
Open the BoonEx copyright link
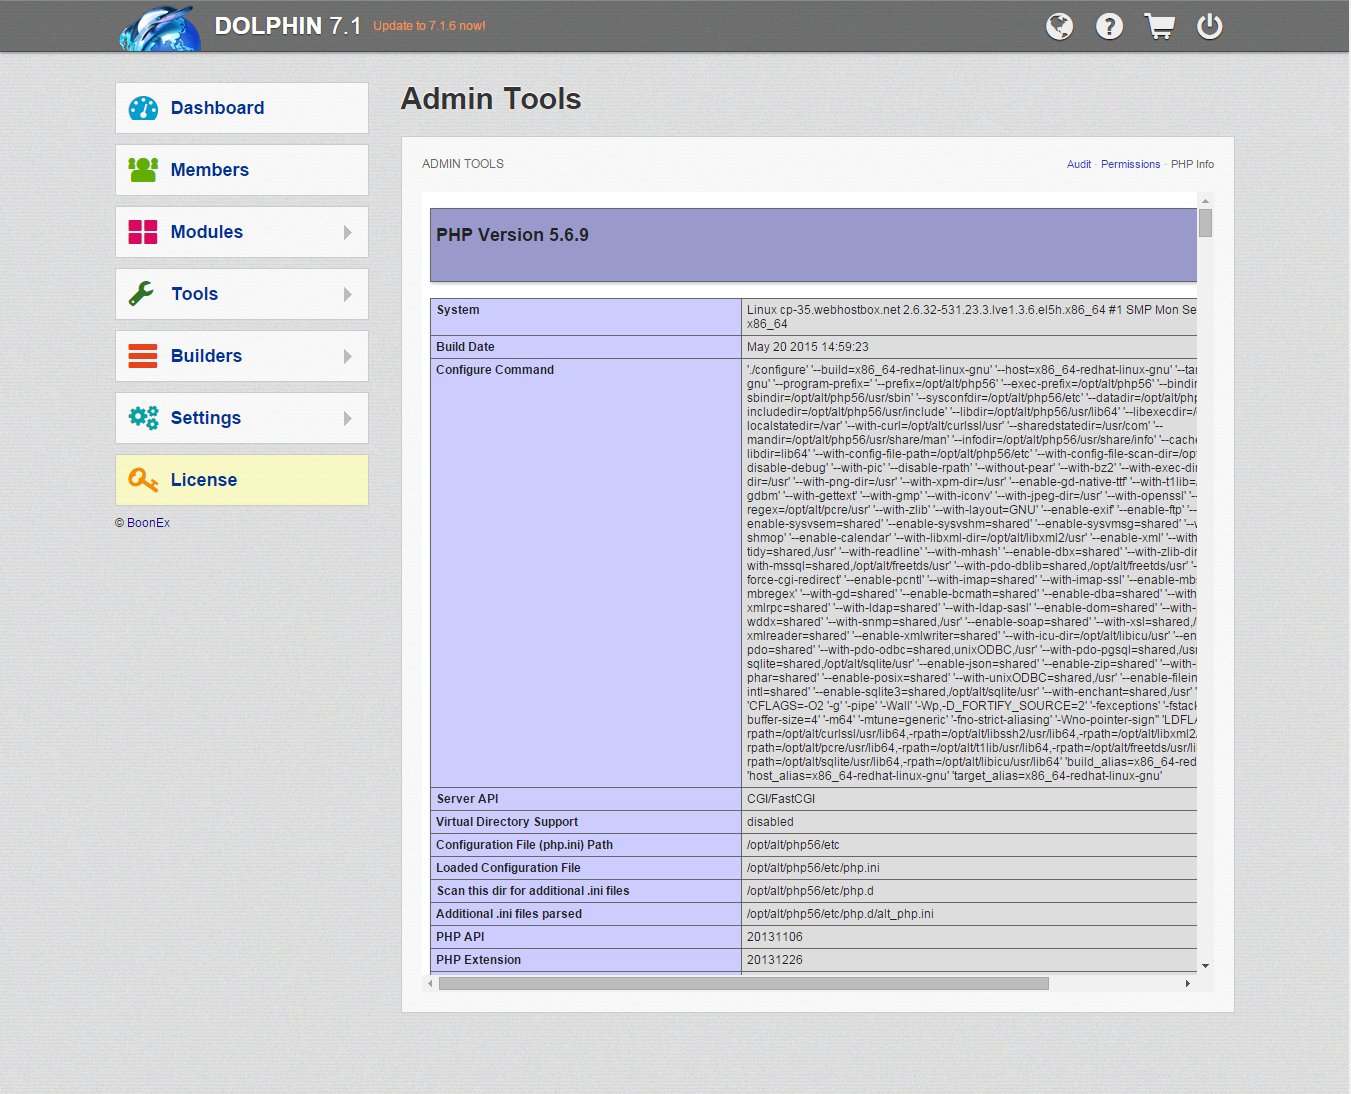coord(148,523)
